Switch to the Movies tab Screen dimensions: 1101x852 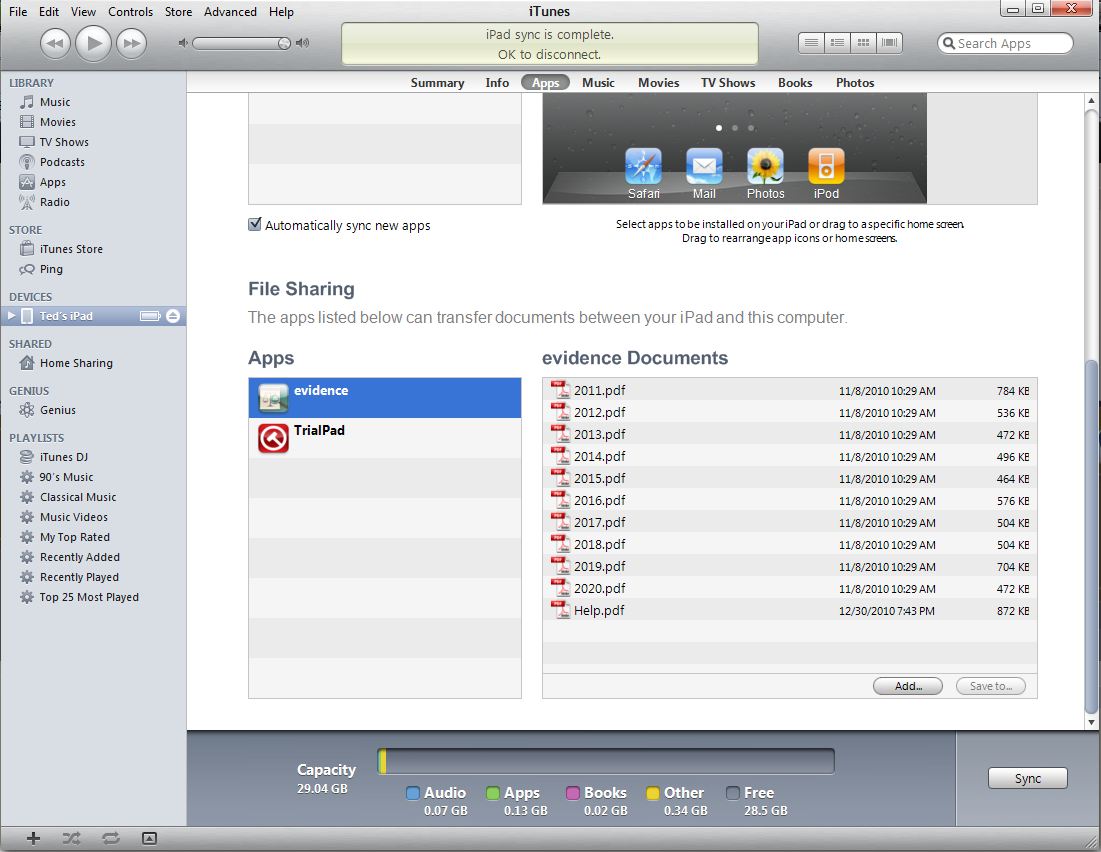coord(658,82)
